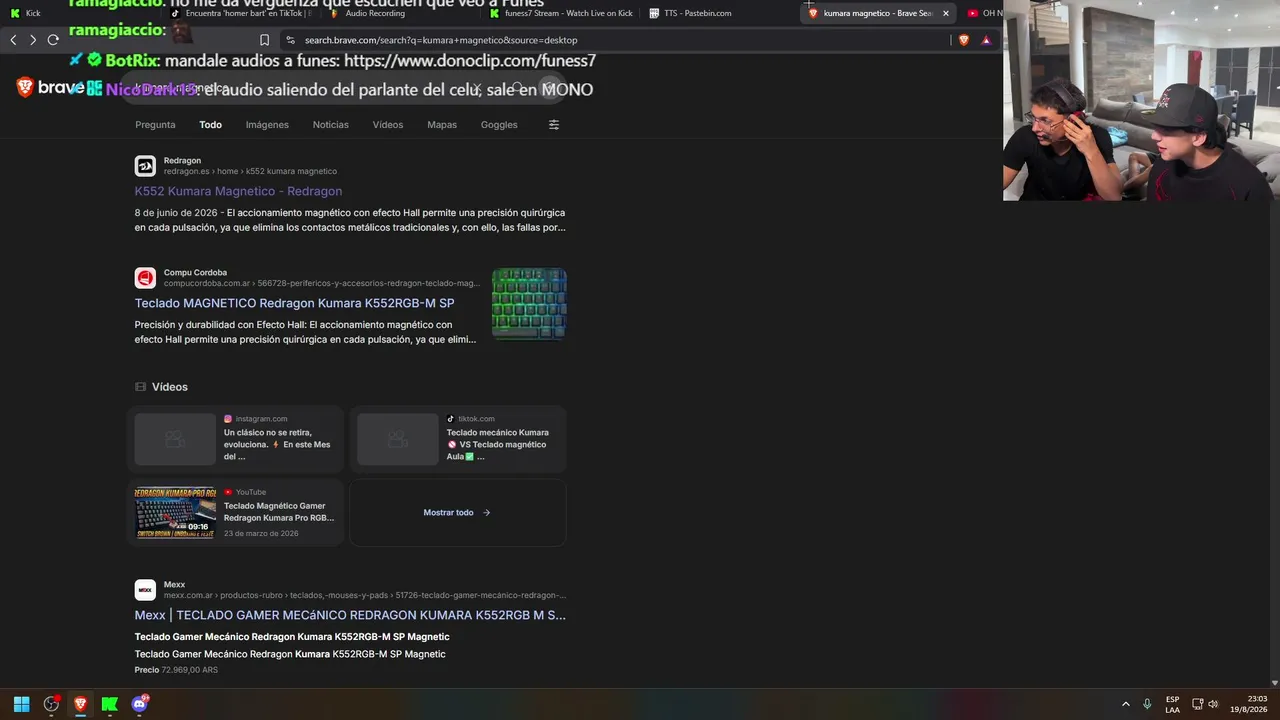
Task: Go back to the previous page
Action: (x=13, y=40)
